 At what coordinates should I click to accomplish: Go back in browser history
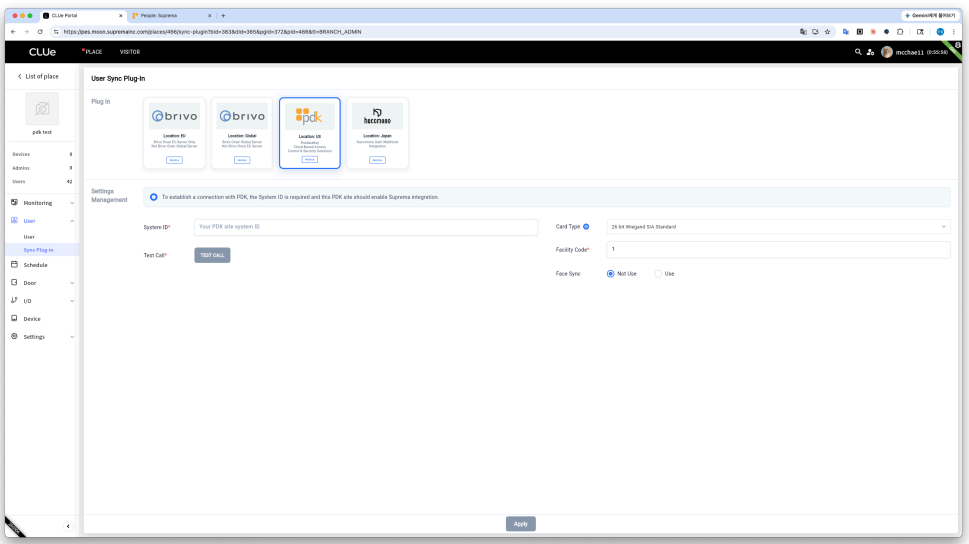[13, 32]
